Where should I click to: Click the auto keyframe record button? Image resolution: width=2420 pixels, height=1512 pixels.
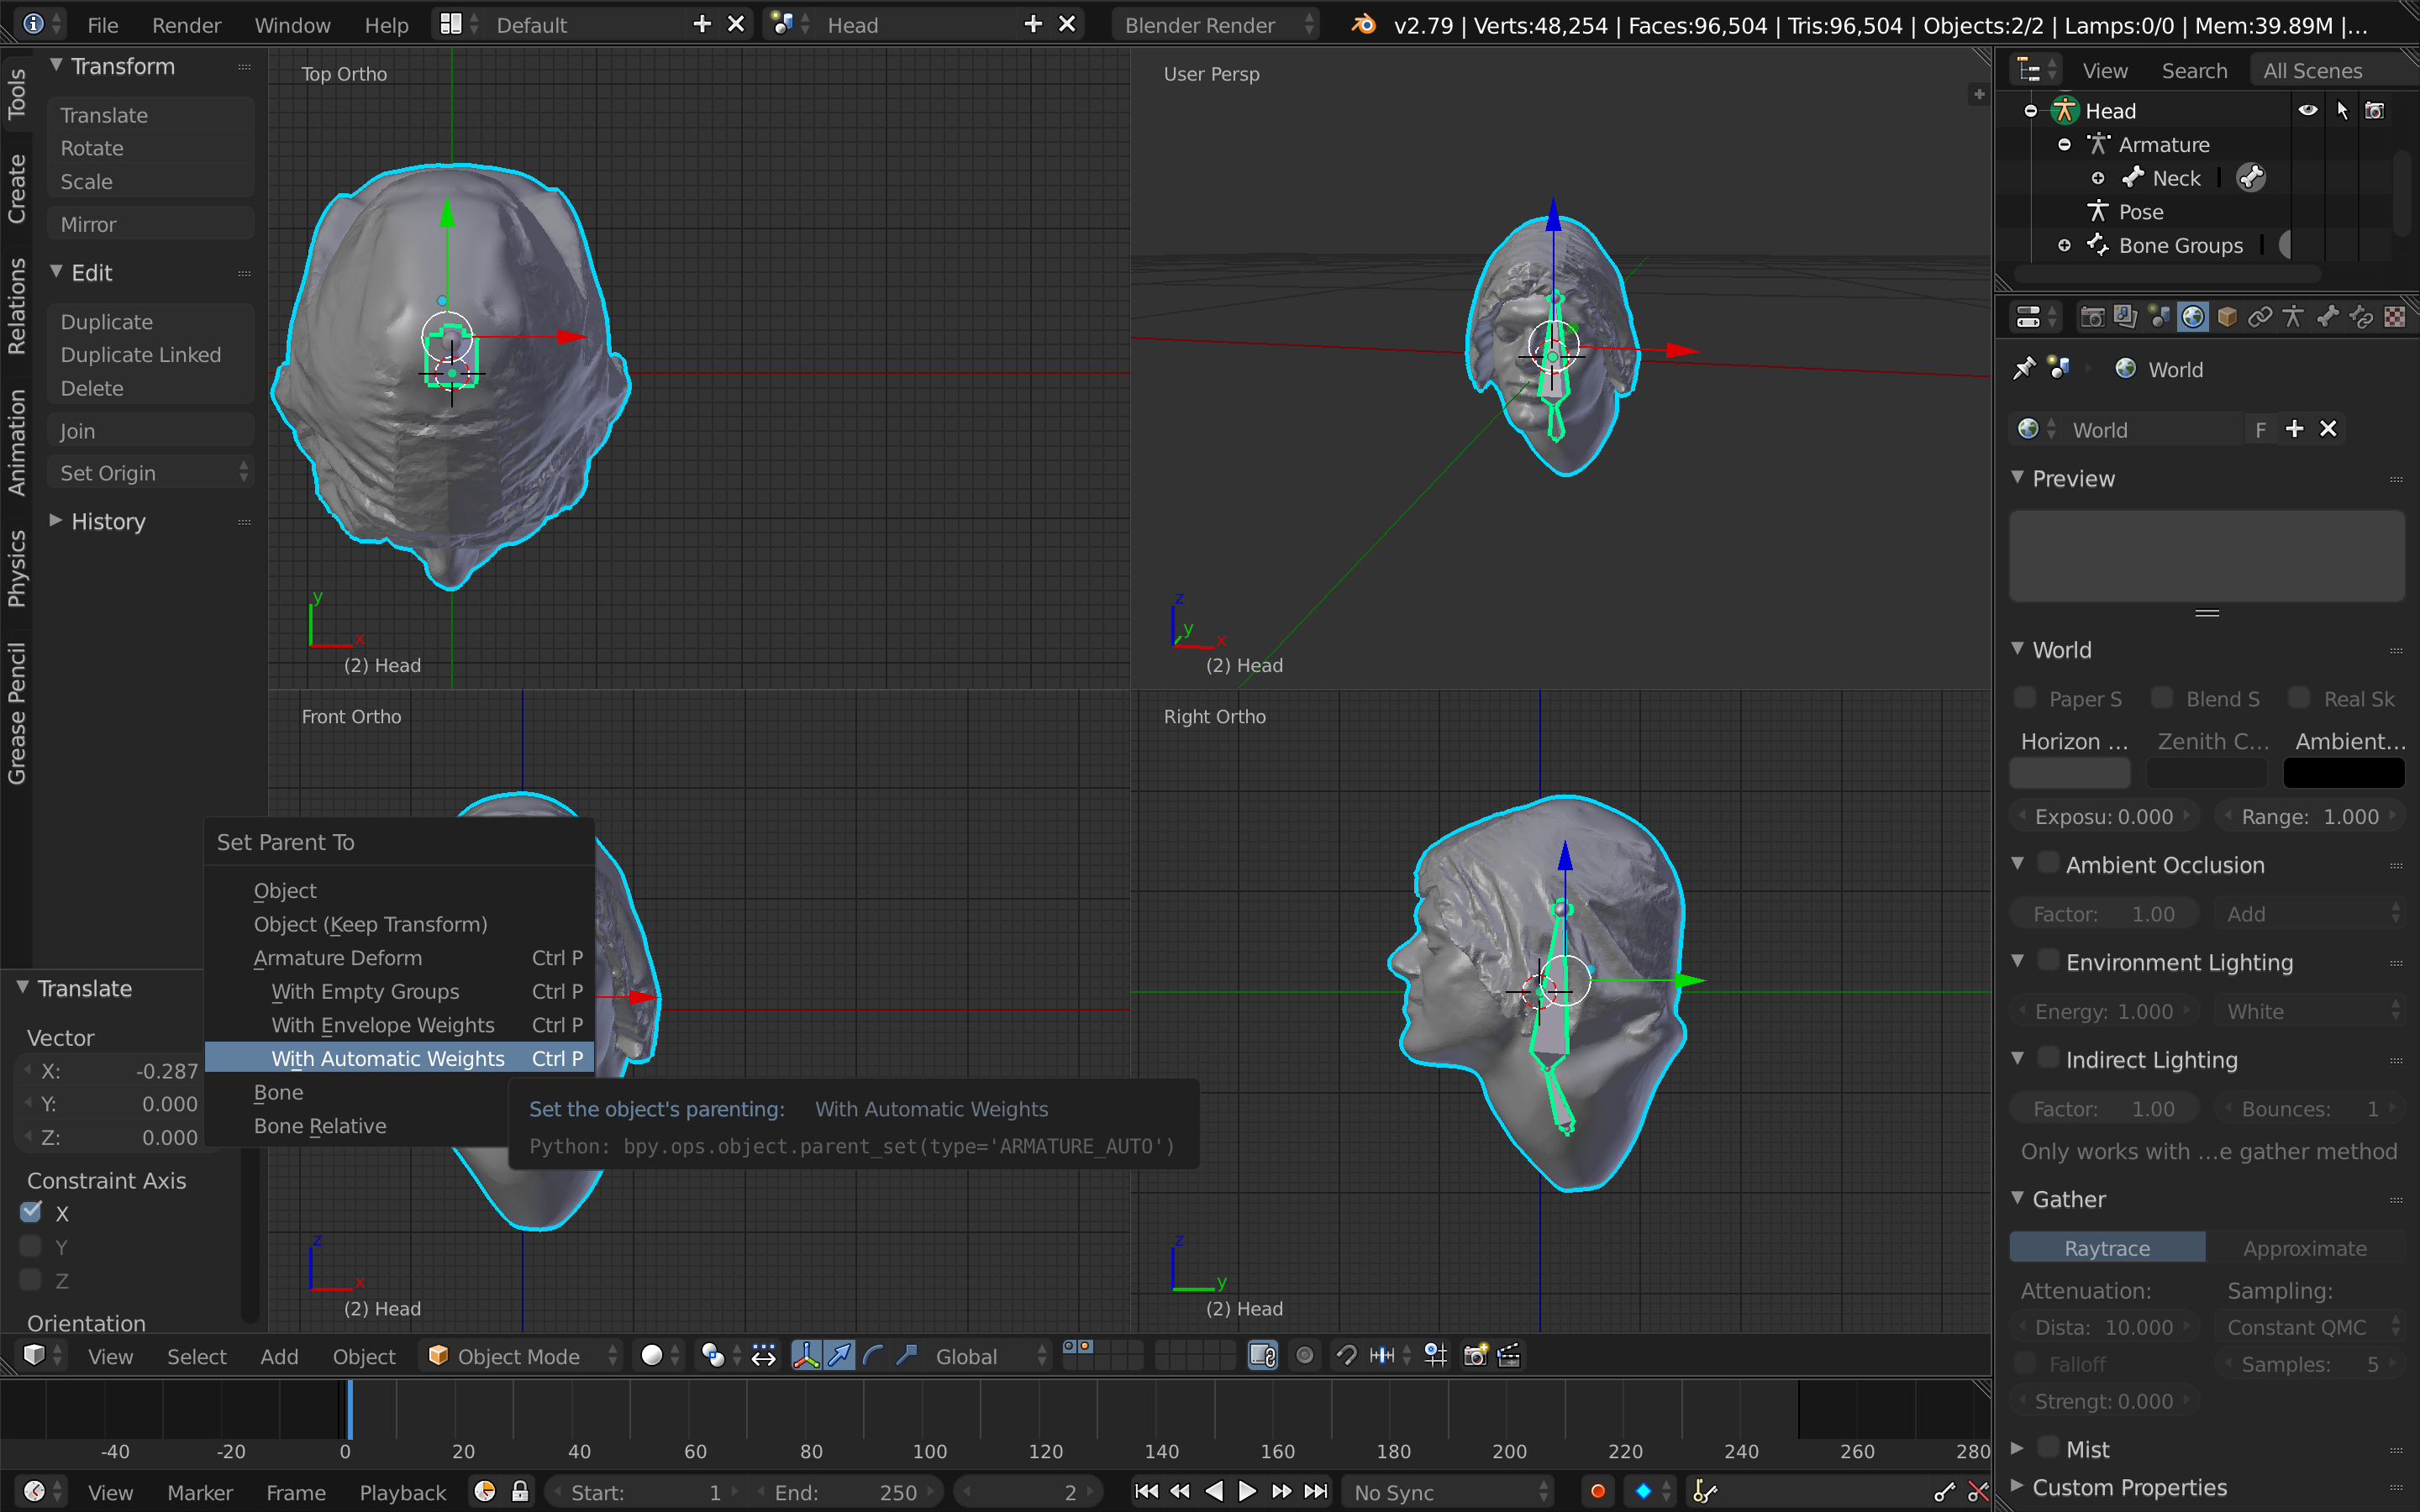click(1598, 1492)
